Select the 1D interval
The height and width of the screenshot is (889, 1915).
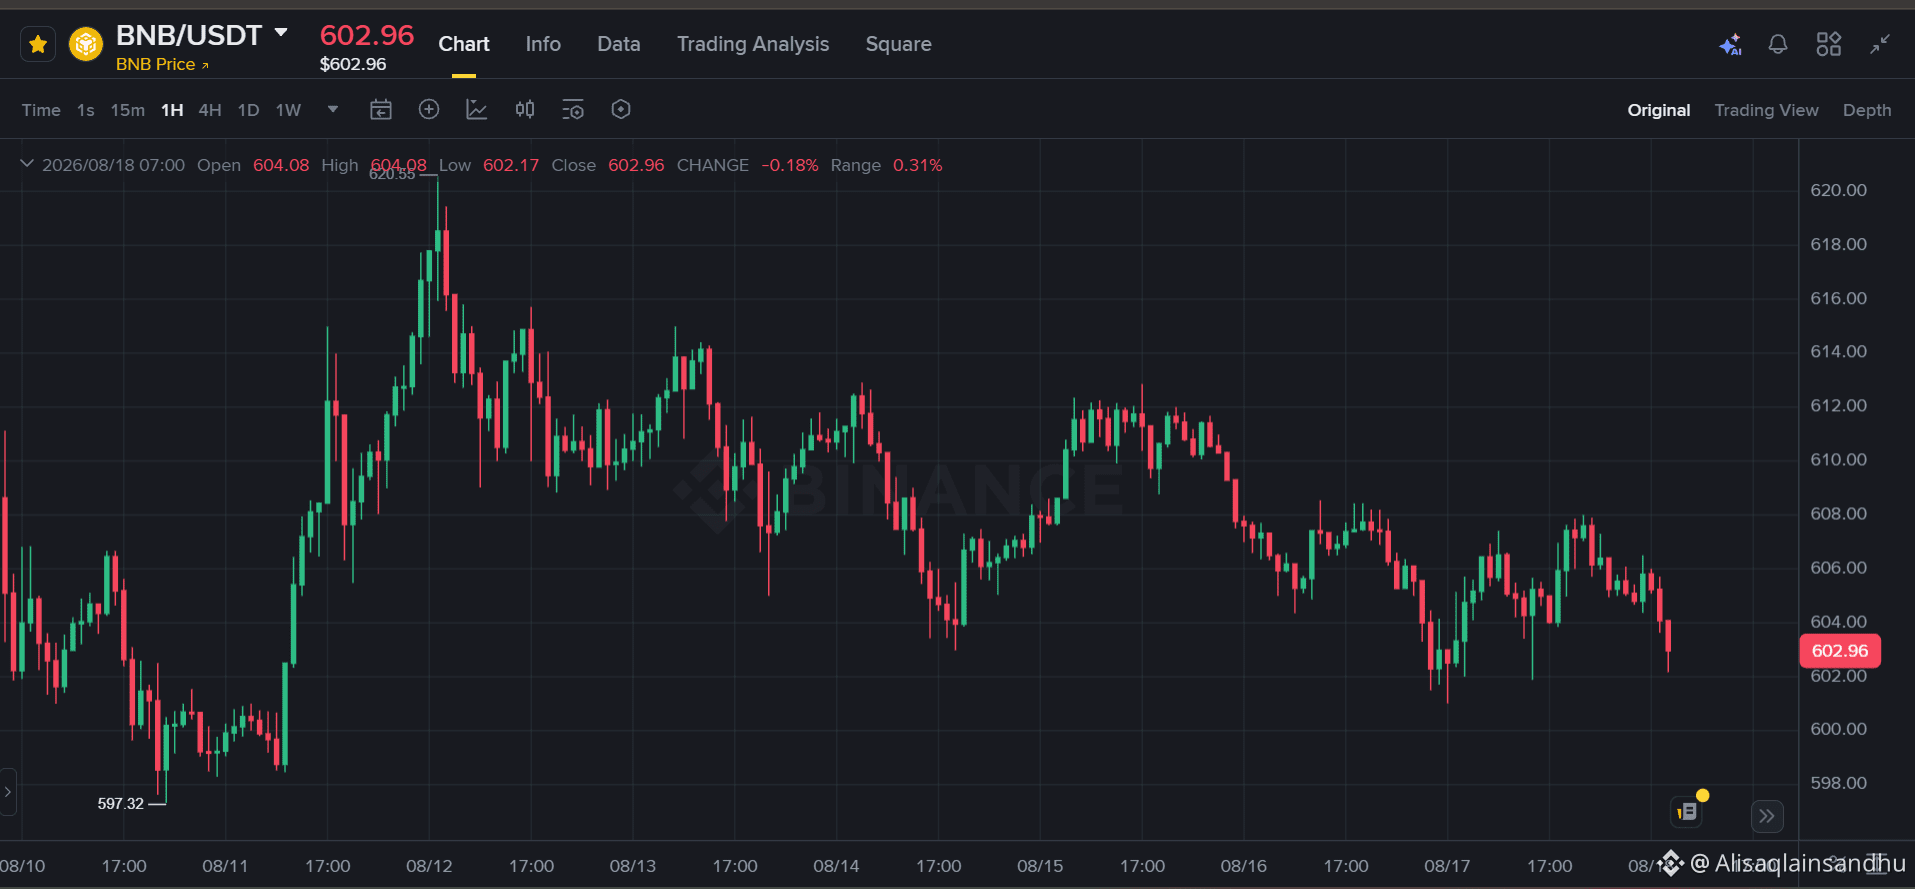click(x=249, y=110)
